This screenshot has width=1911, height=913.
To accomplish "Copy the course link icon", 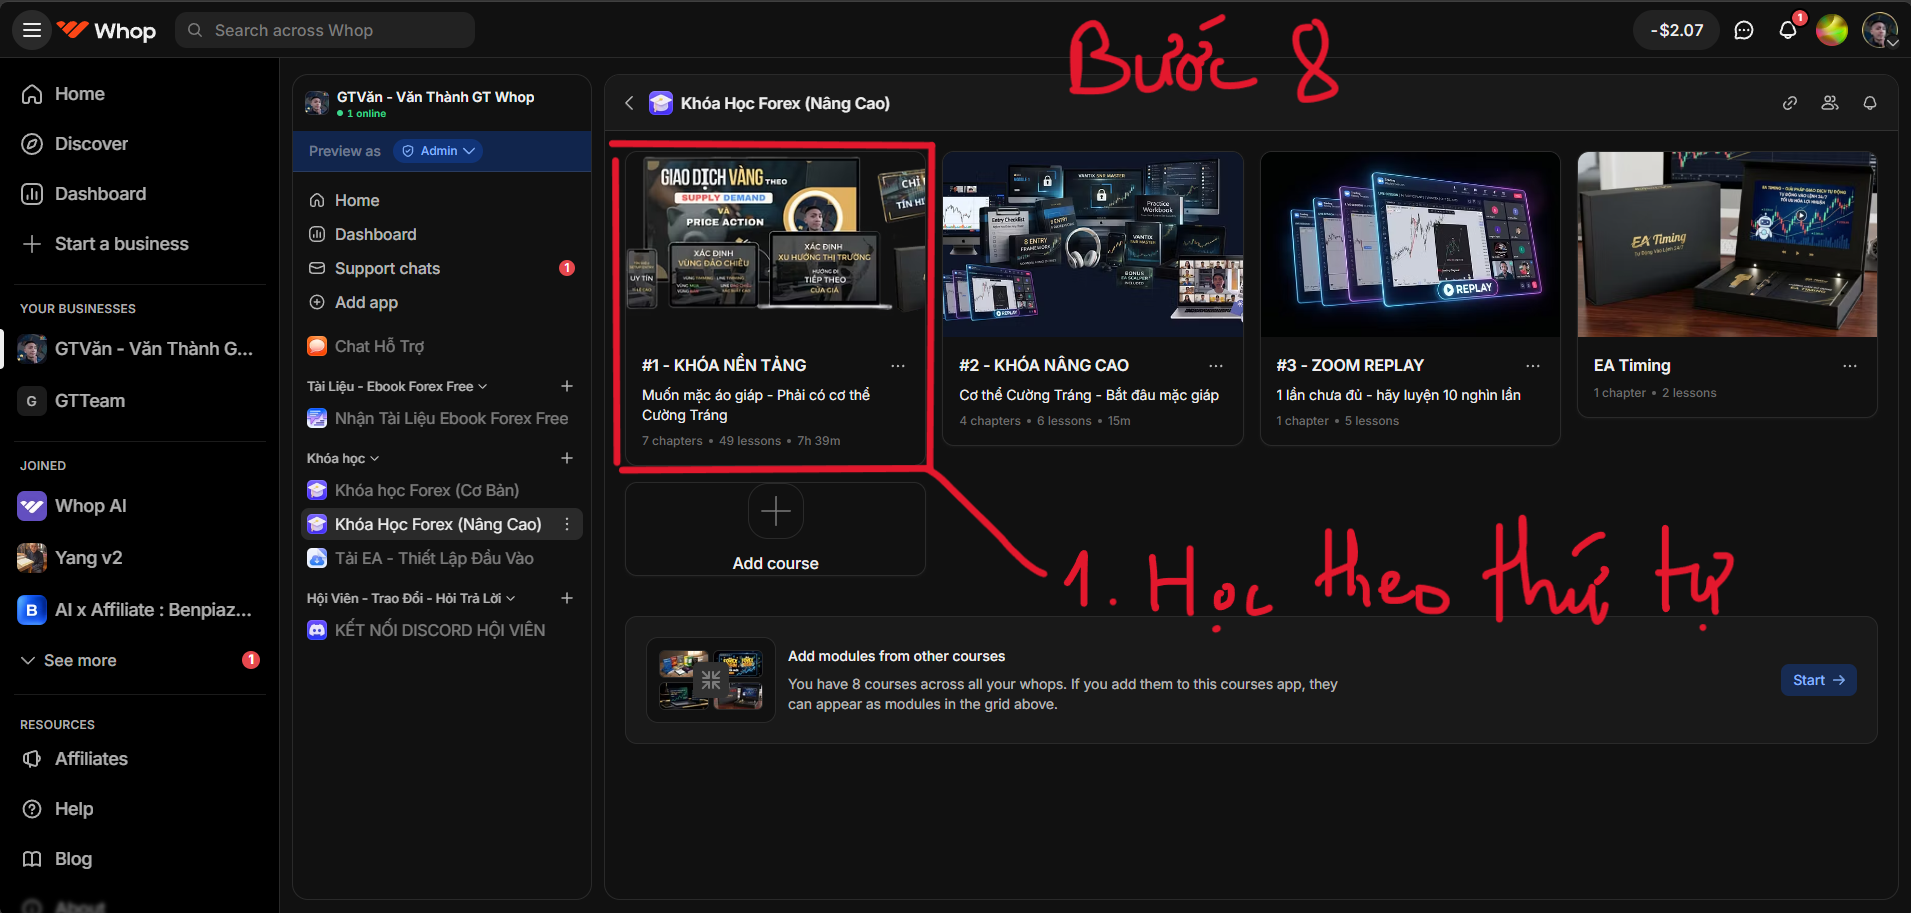I will point(1790,103).
